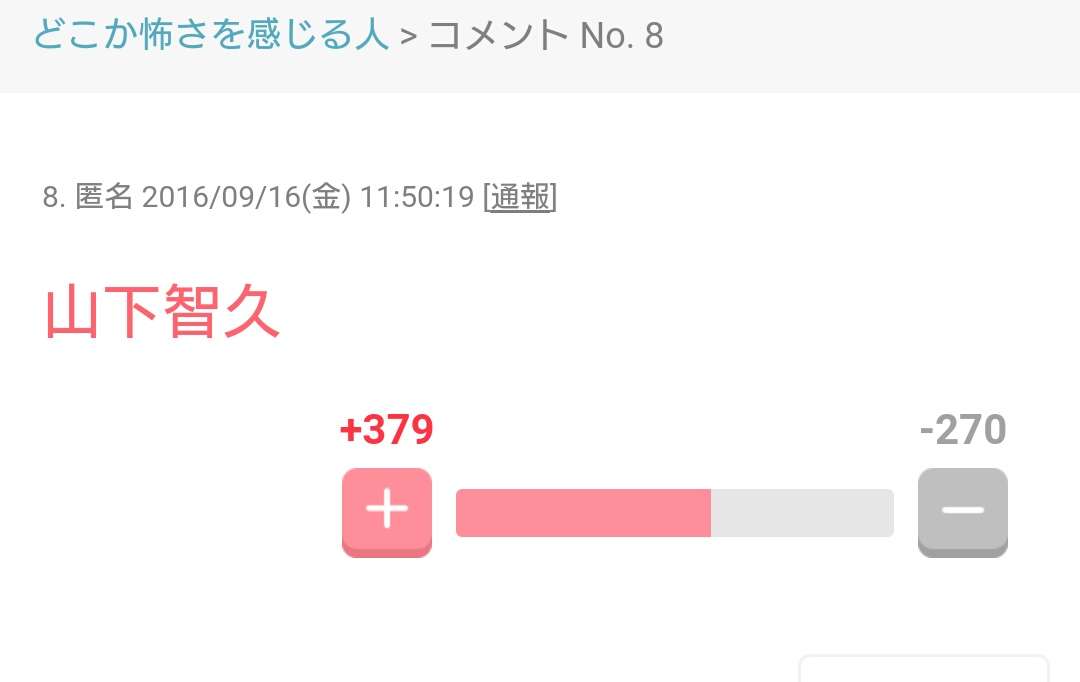Click the -270 negative vote count
The height and width of the screenshot is (682, 1080).
point(963,429)
